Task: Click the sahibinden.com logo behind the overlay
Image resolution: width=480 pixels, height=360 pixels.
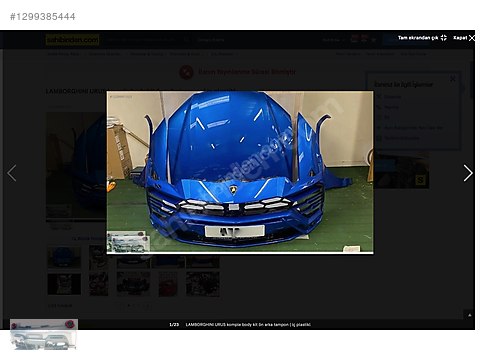Action: (72, 40)
